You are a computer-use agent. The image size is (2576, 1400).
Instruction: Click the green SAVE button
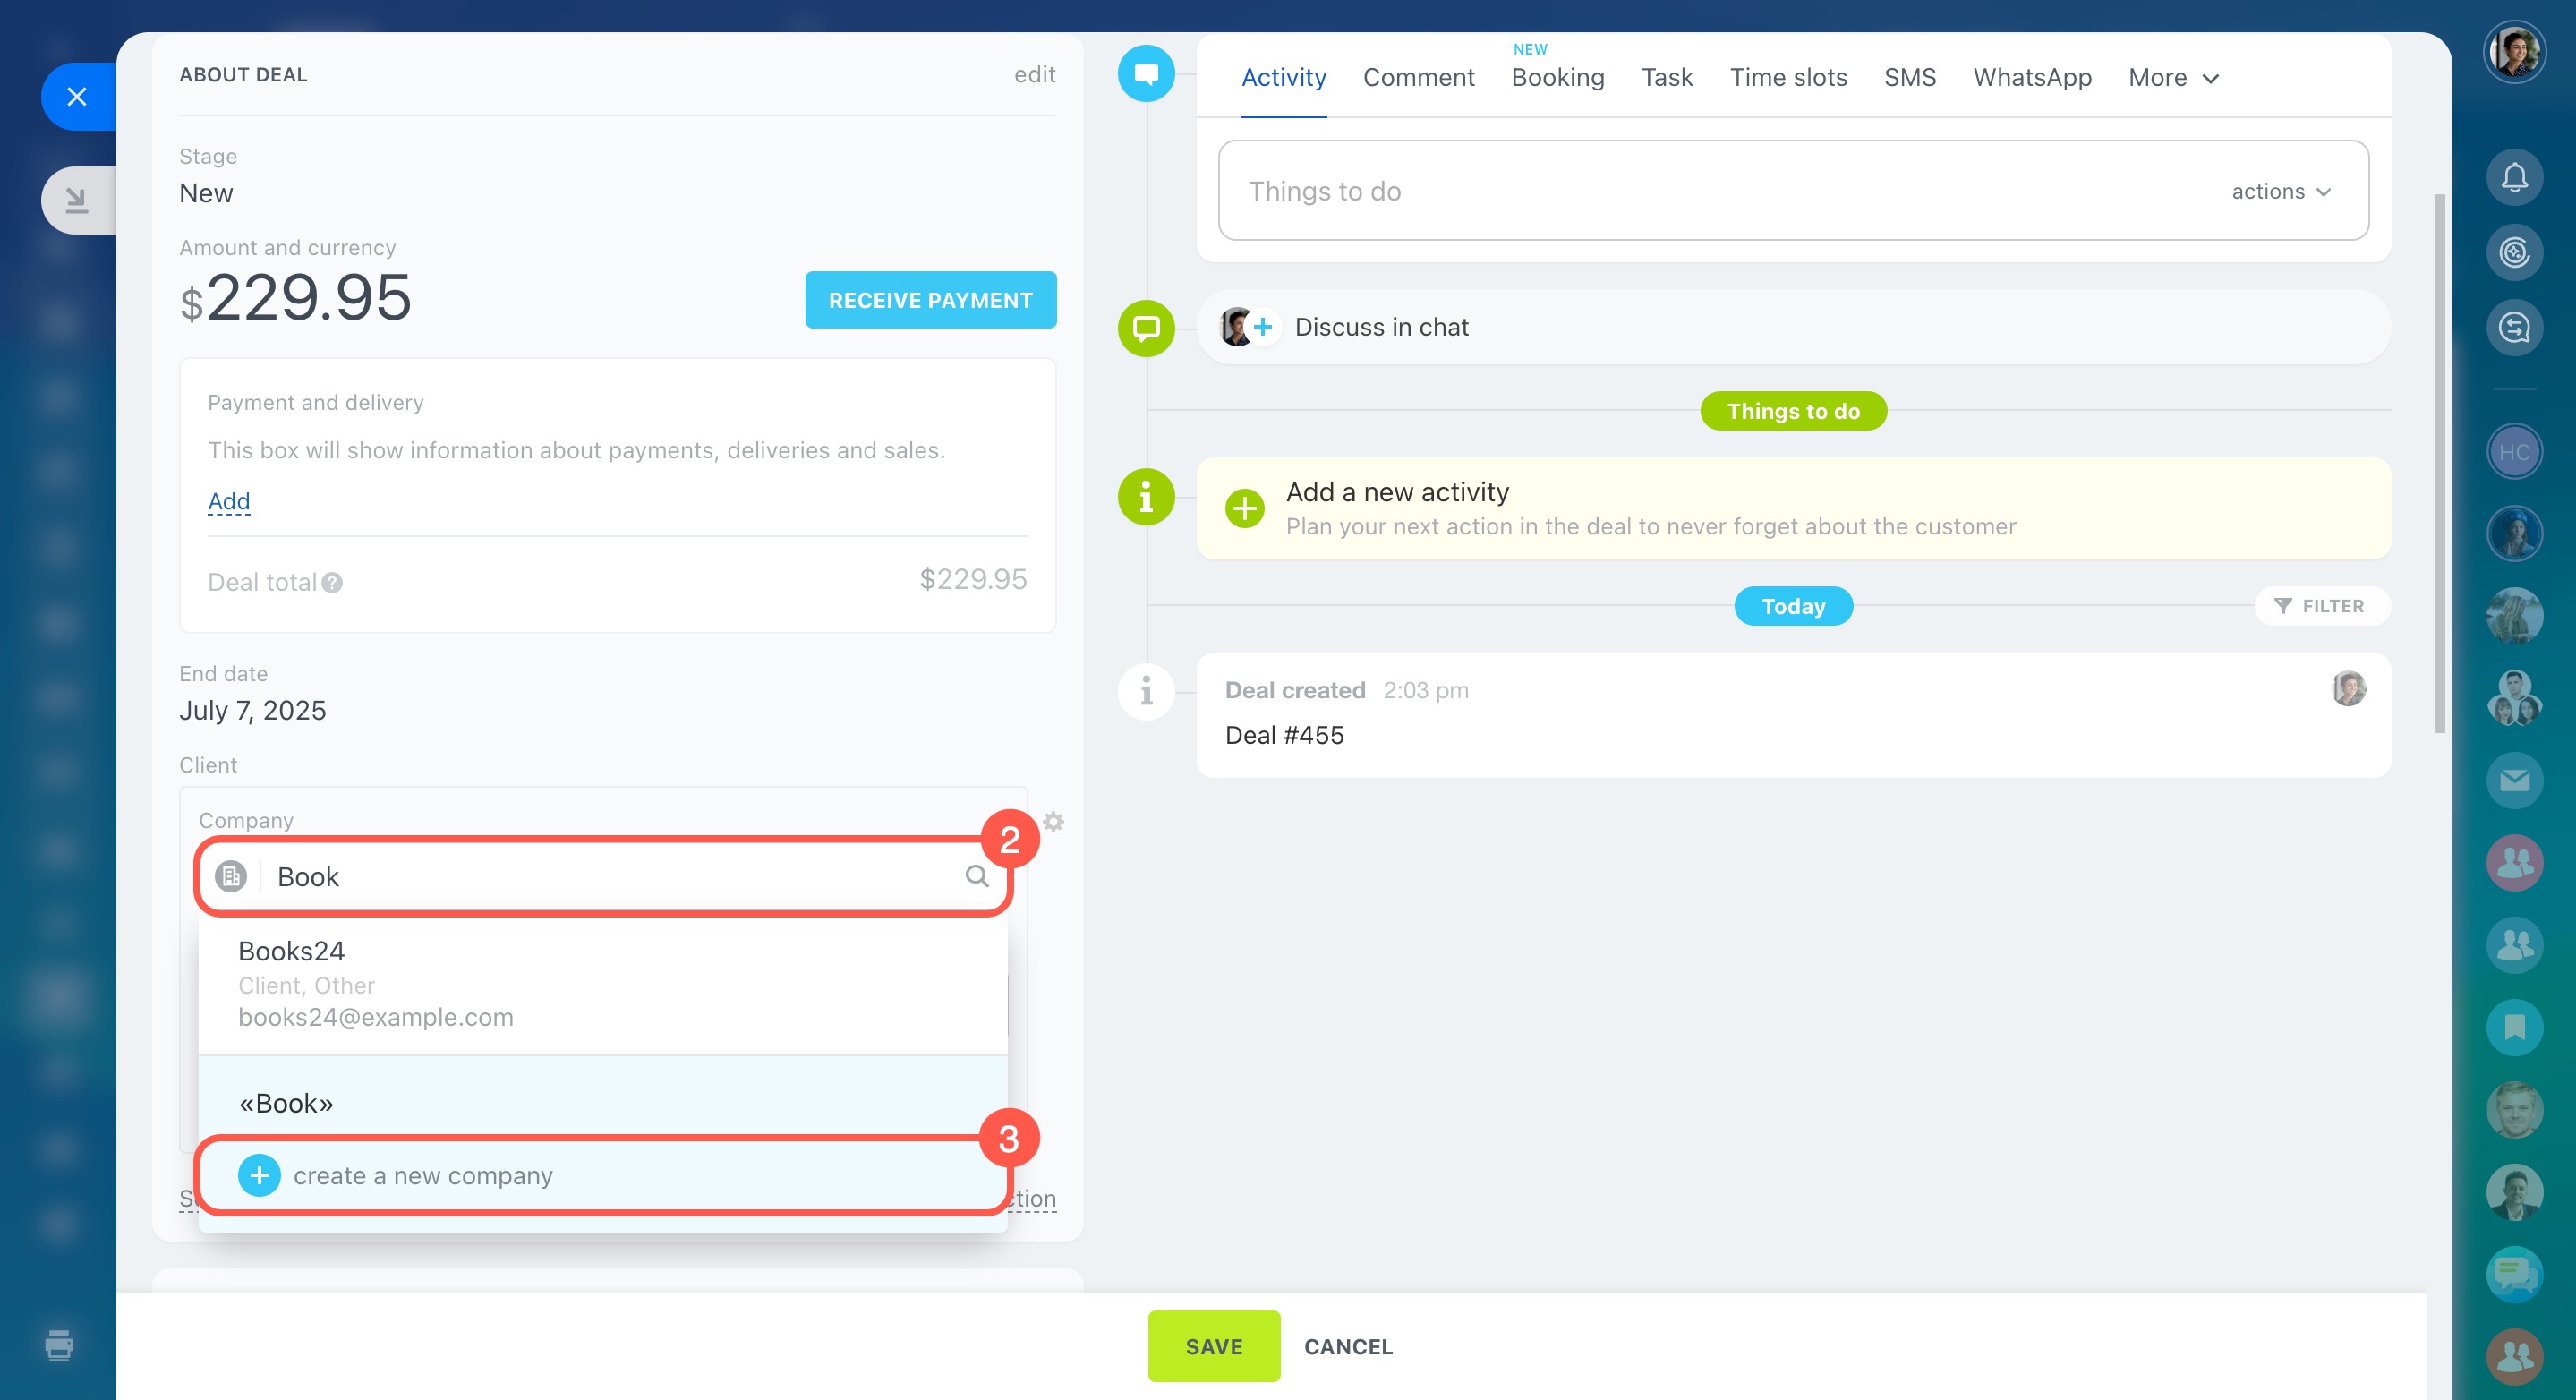coord(1213,1346)
